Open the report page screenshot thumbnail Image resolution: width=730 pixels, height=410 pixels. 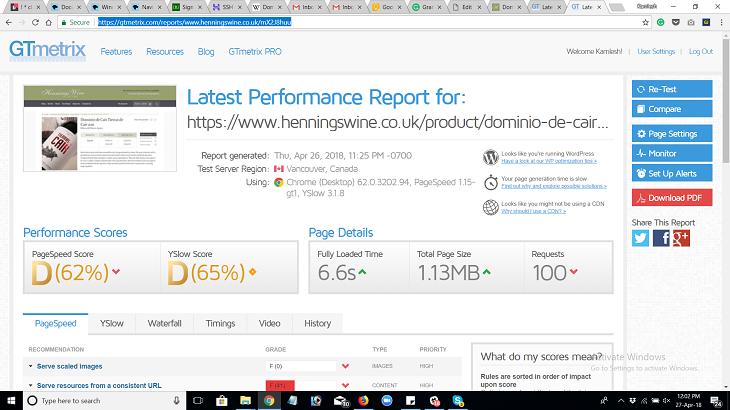98,128
